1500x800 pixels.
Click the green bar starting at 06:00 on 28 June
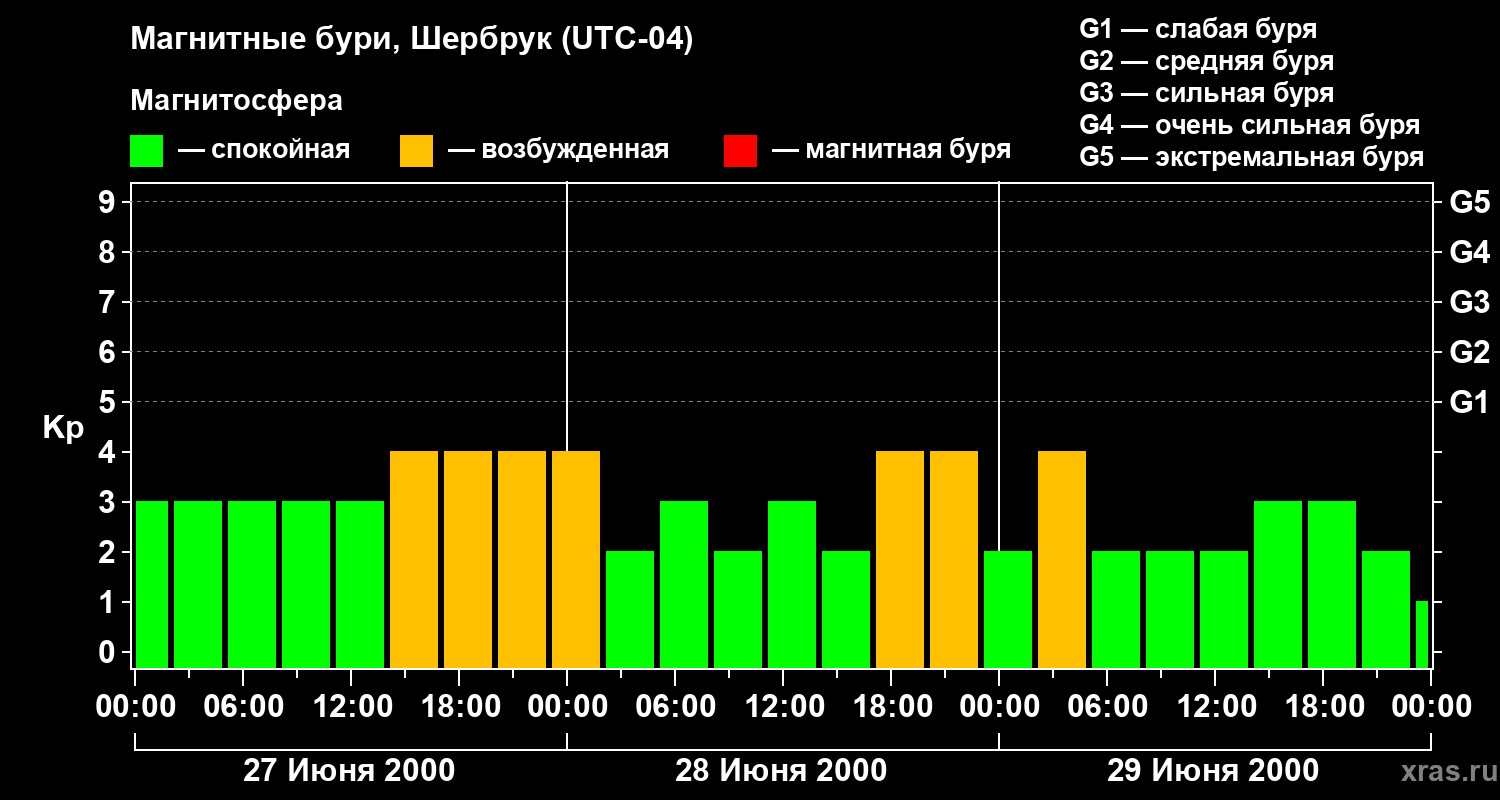pyautogui.click(x=684, y=584)
